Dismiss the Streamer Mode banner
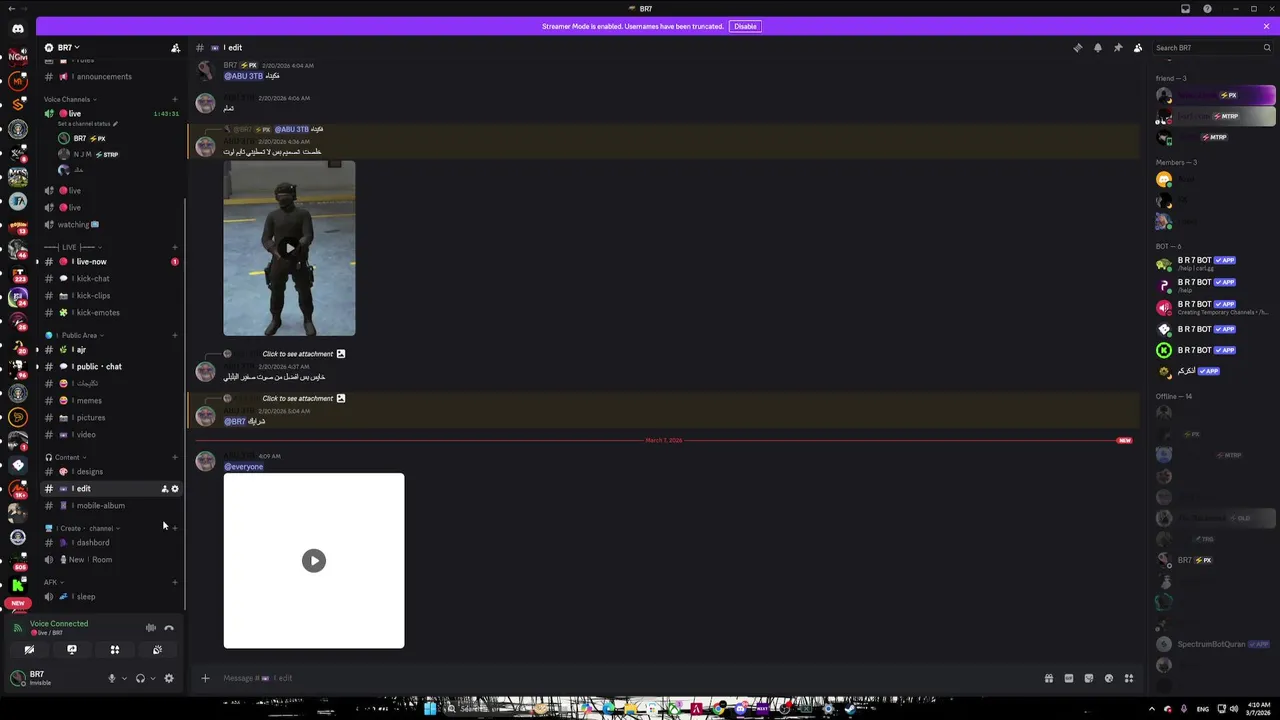 point(1266,26)
